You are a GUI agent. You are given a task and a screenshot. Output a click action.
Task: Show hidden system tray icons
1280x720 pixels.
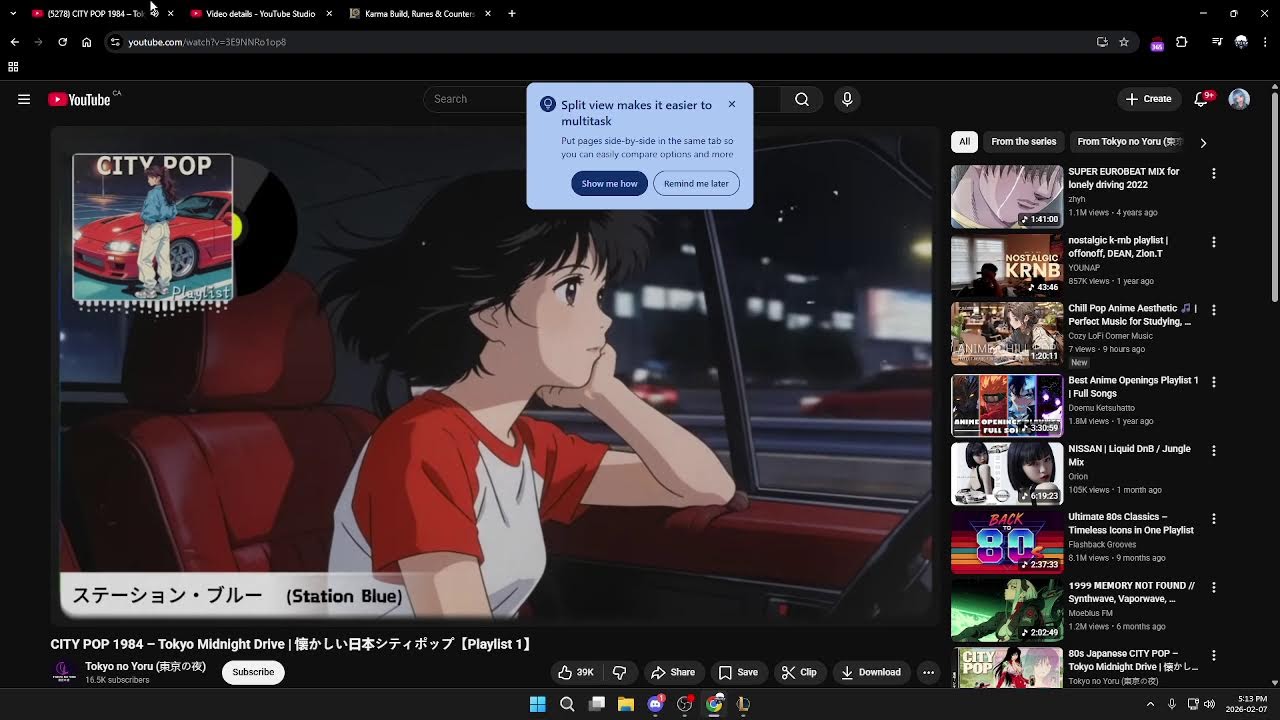(x=1150, y=704)
